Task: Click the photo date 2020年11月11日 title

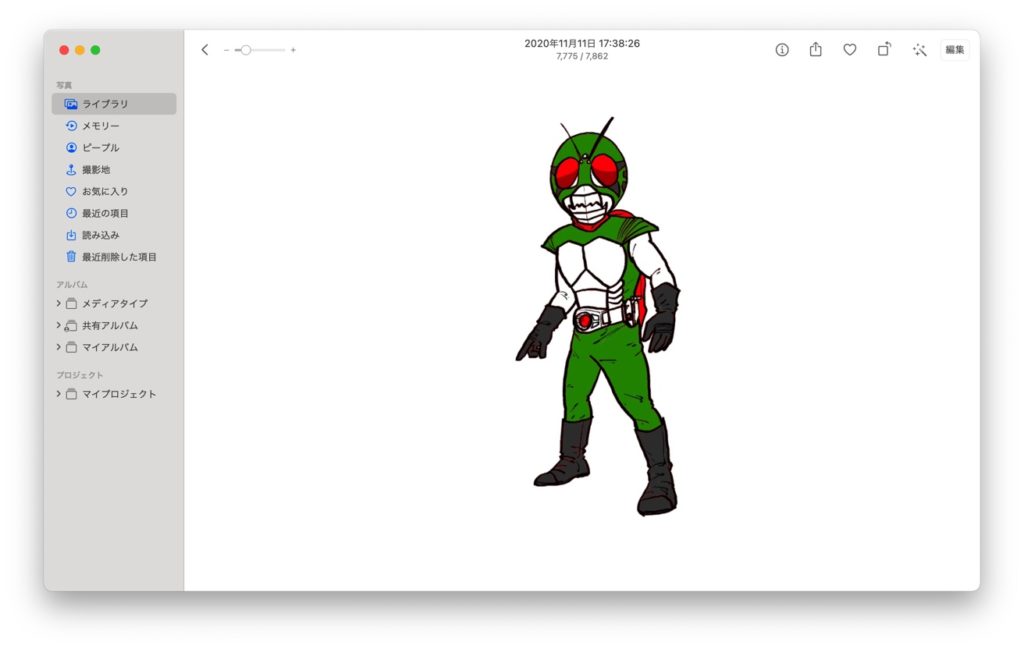Action: coord(582,43)
